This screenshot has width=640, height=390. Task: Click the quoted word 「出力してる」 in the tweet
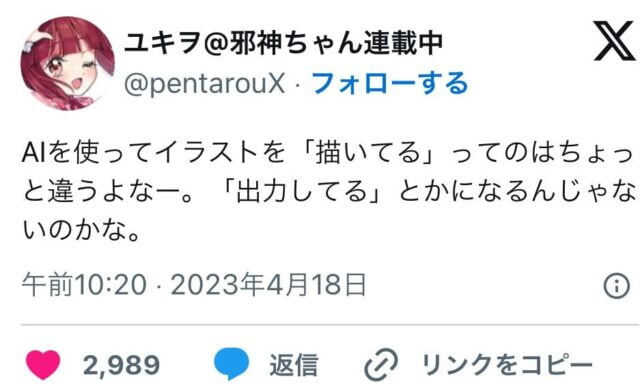[x=304, y=192]
